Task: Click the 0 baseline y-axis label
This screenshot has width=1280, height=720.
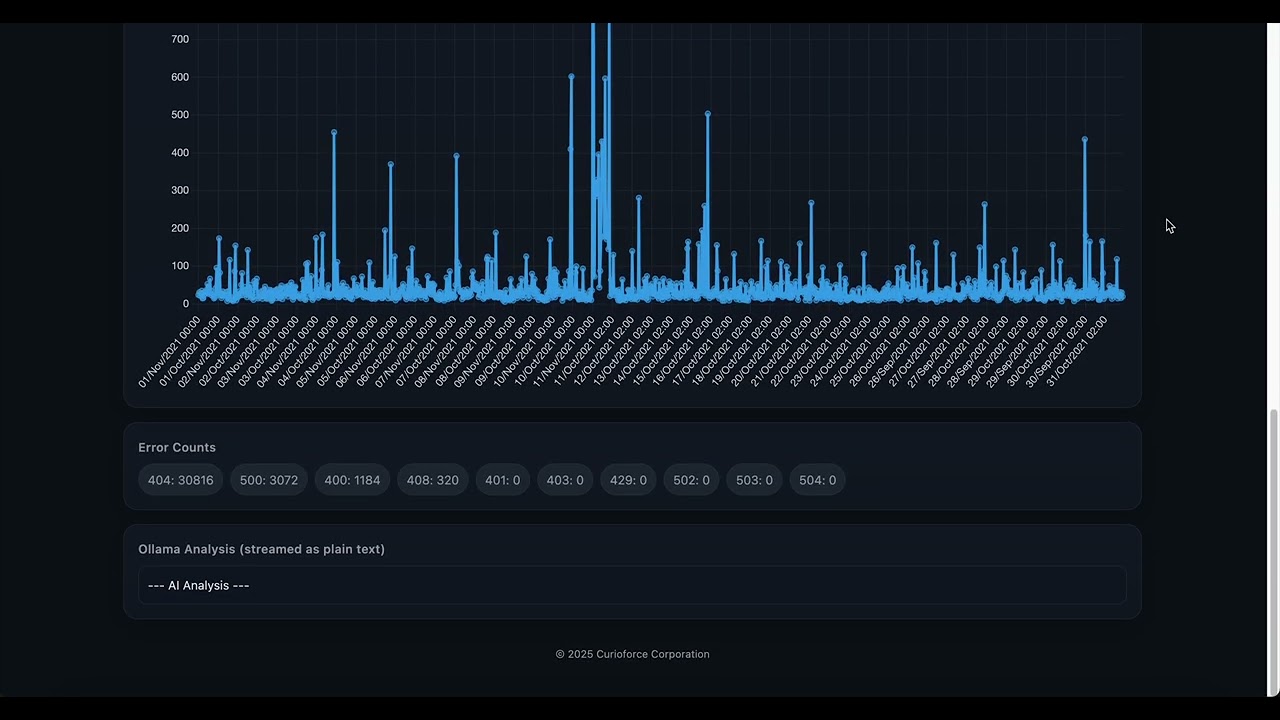Action: coord(185,304)
